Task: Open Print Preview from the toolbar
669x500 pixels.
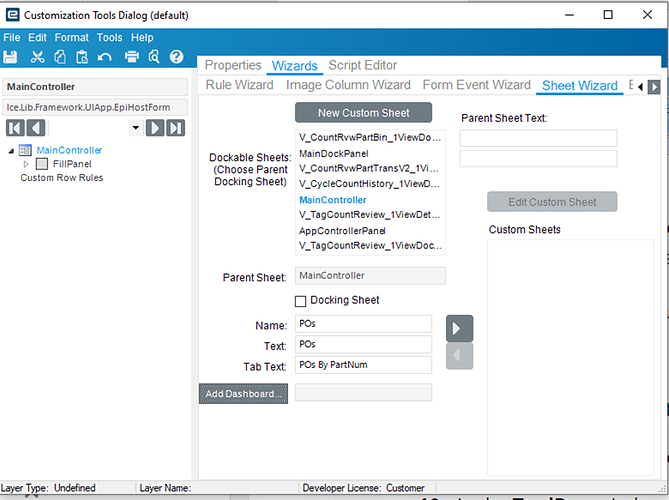Action: tap(155, 57)
